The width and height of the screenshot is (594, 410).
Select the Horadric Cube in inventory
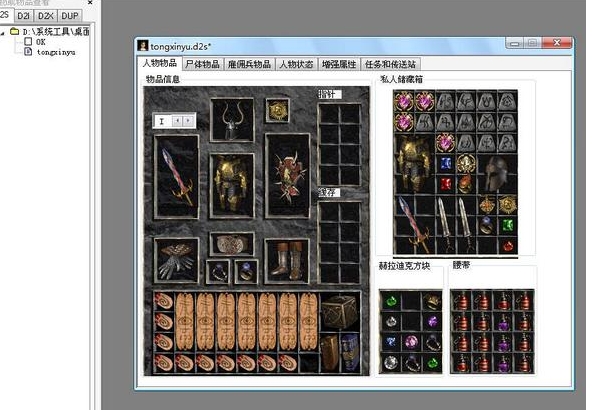tap(340, 312)
